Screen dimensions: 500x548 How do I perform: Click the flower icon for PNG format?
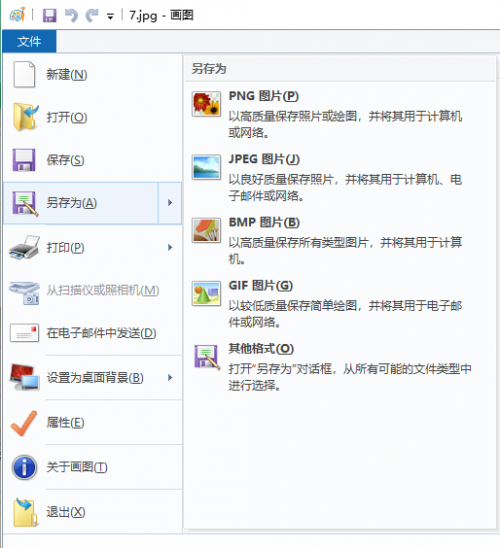[x=206, y=104]
